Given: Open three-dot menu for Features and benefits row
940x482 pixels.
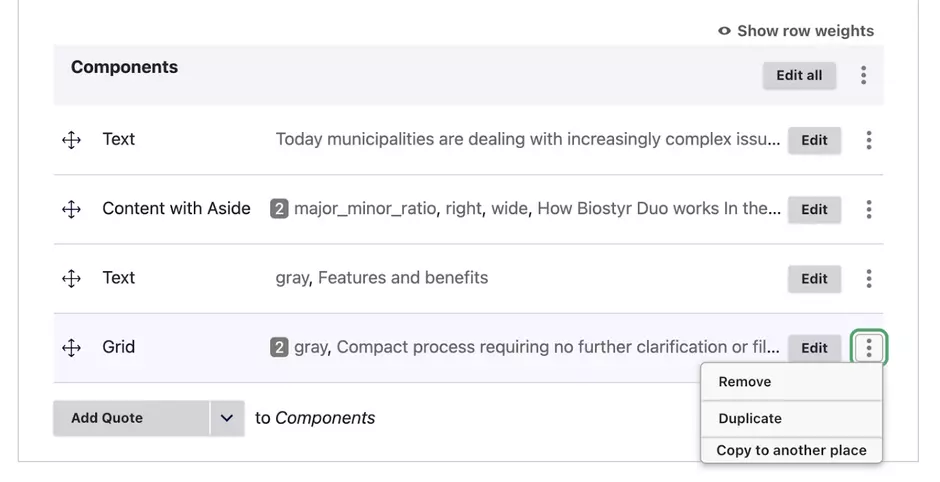Looking at the screenshot, I should tap(868, 278).
